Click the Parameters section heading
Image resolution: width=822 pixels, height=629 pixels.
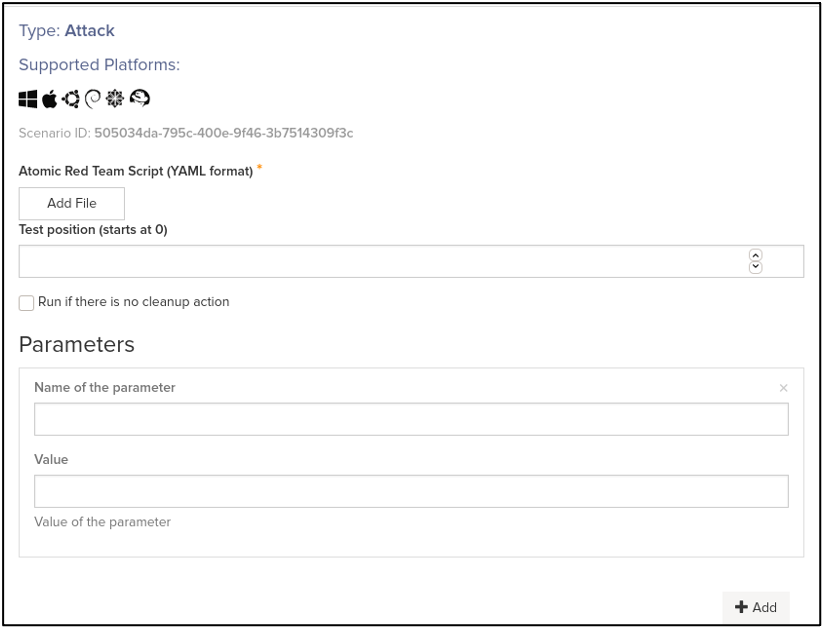coord(77,344)
